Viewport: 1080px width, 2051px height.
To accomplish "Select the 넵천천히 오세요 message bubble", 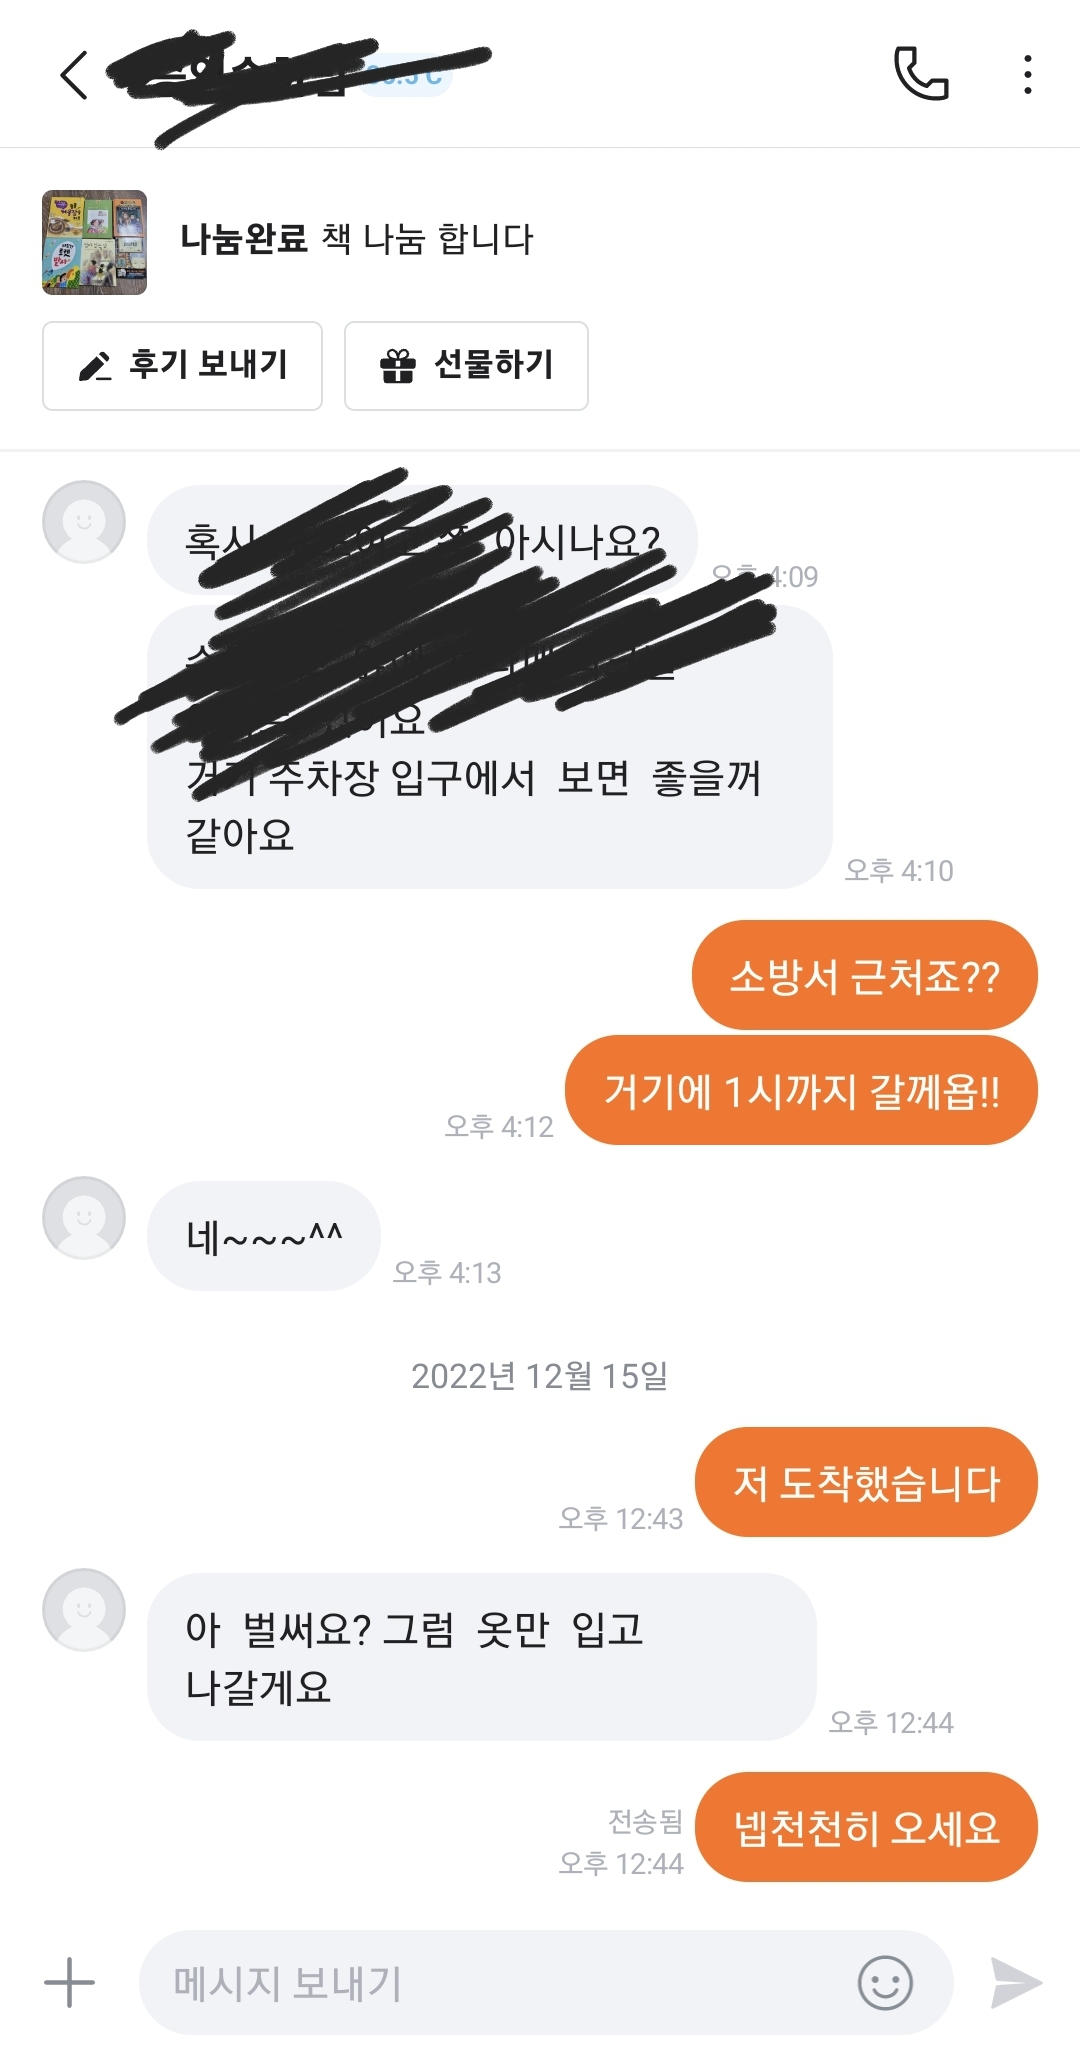I will 866,1827.
